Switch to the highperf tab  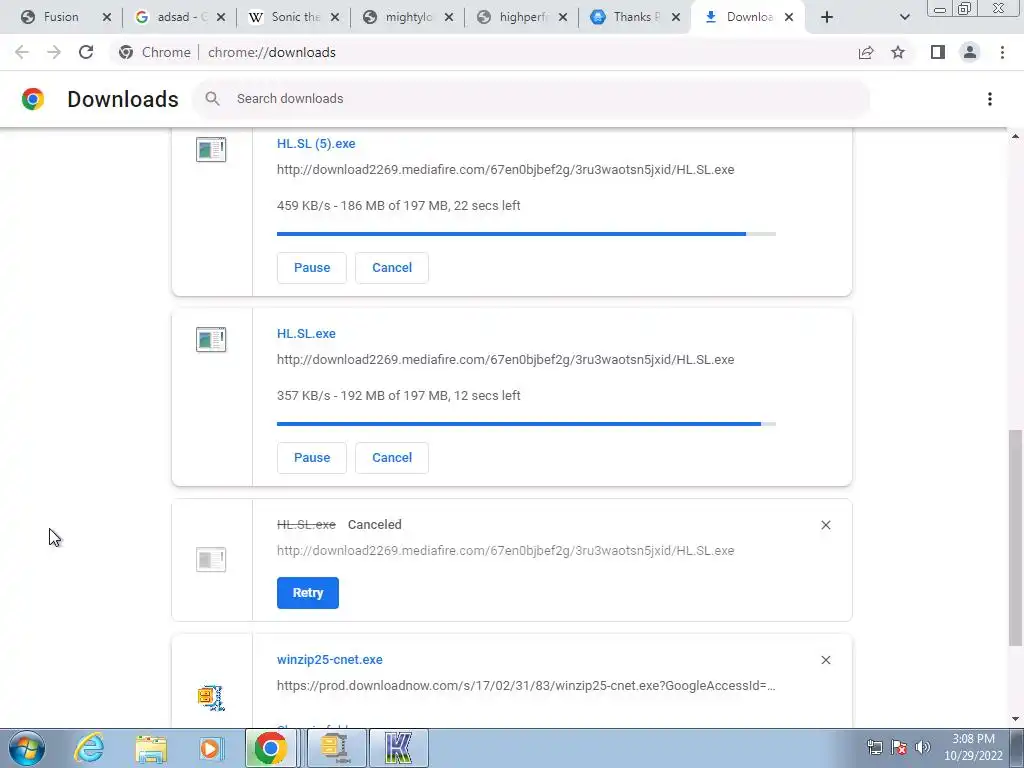[516, 17]
